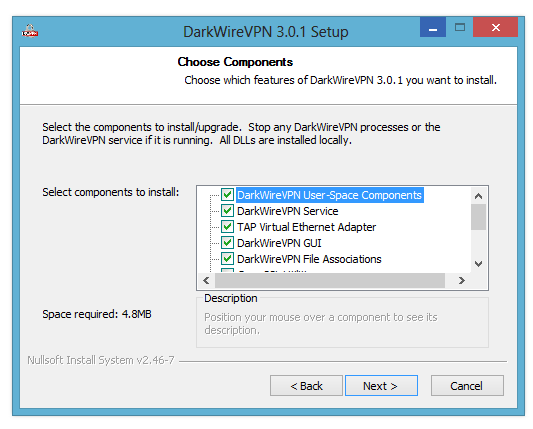The height and width of the screenshot is (429, 533).
Task: Proceed with the Next button
Action: 381,386
